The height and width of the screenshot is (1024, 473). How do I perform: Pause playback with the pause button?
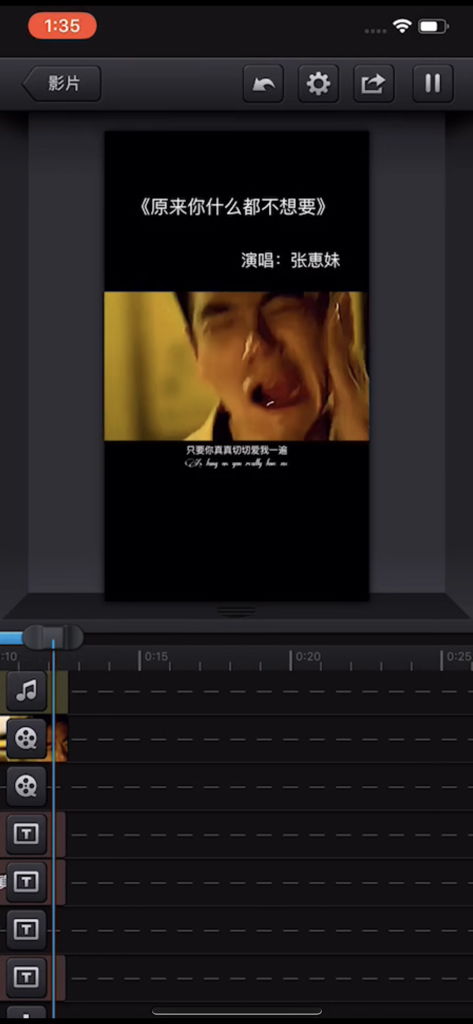(432, 84)
